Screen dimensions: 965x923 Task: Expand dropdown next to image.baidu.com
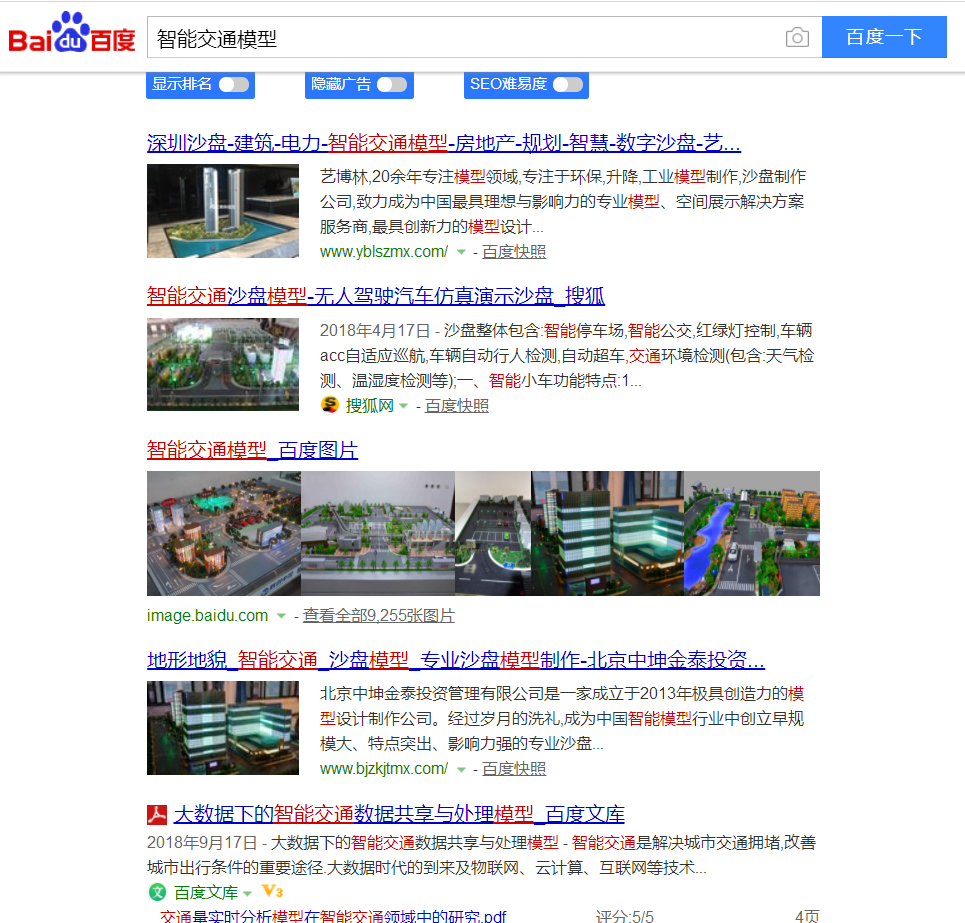(x=281, y=616)
